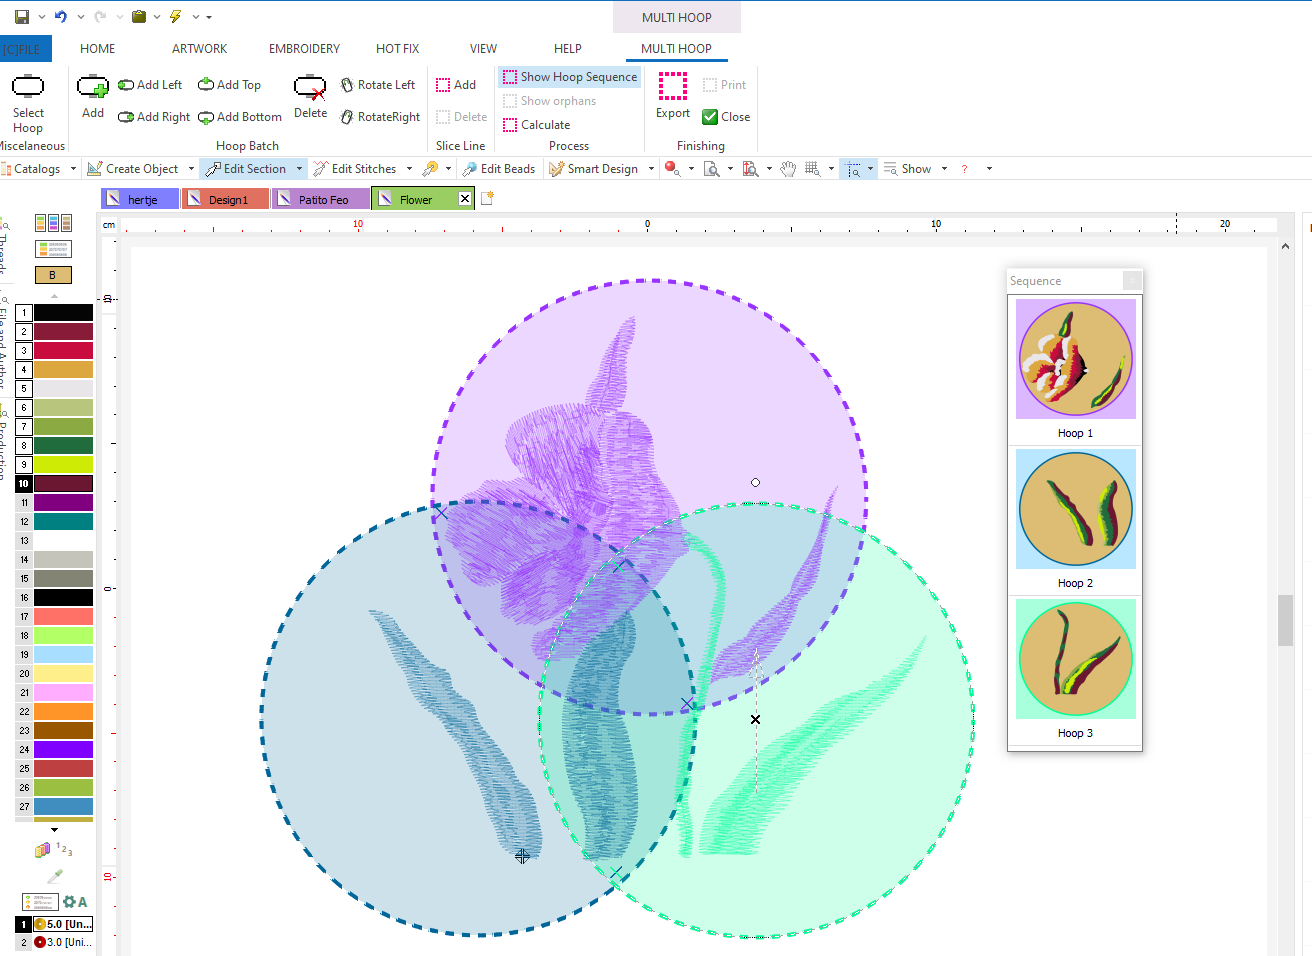Viewport: 1312px width, 956px height.
Task: Open the Smart Design dropdown arrow
Action: coord(651,169)
